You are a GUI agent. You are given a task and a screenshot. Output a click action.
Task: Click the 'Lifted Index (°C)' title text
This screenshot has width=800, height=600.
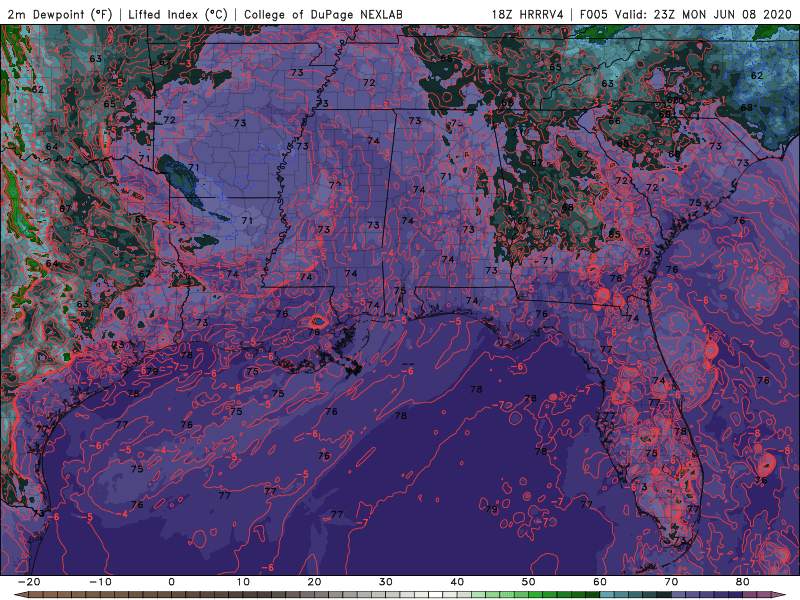click(x=178, y=14)
